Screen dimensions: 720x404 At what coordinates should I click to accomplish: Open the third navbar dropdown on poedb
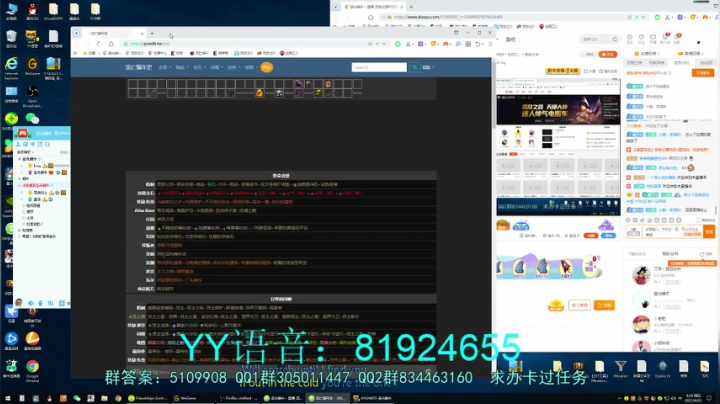[199, 67]
